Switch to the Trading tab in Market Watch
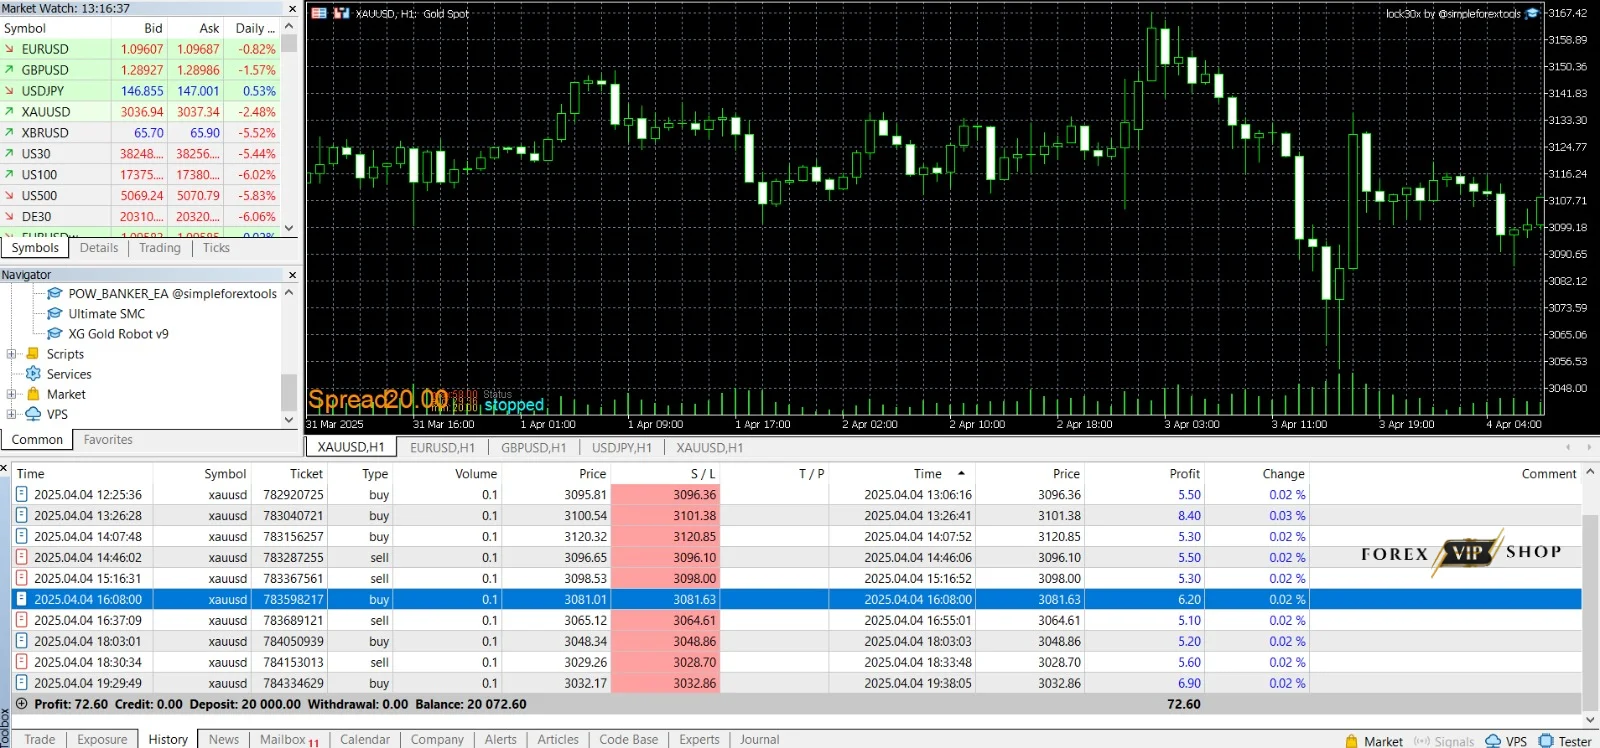Screen dimensions: 1600x748 click(x=160, y=248)
